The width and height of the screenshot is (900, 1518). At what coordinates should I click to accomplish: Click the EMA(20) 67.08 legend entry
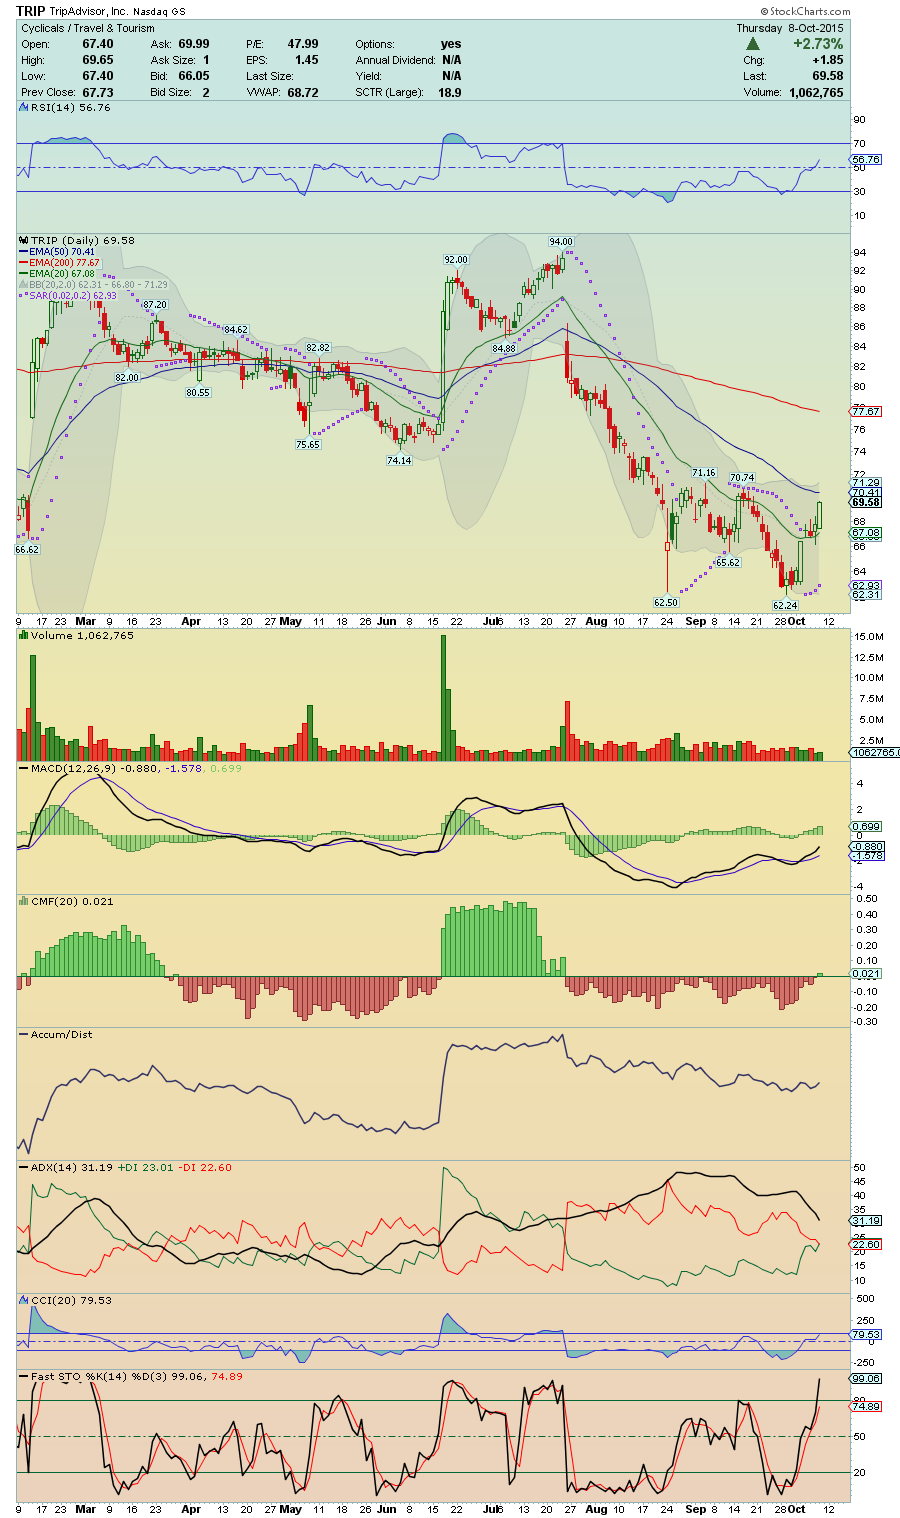(x=62, y=274)
